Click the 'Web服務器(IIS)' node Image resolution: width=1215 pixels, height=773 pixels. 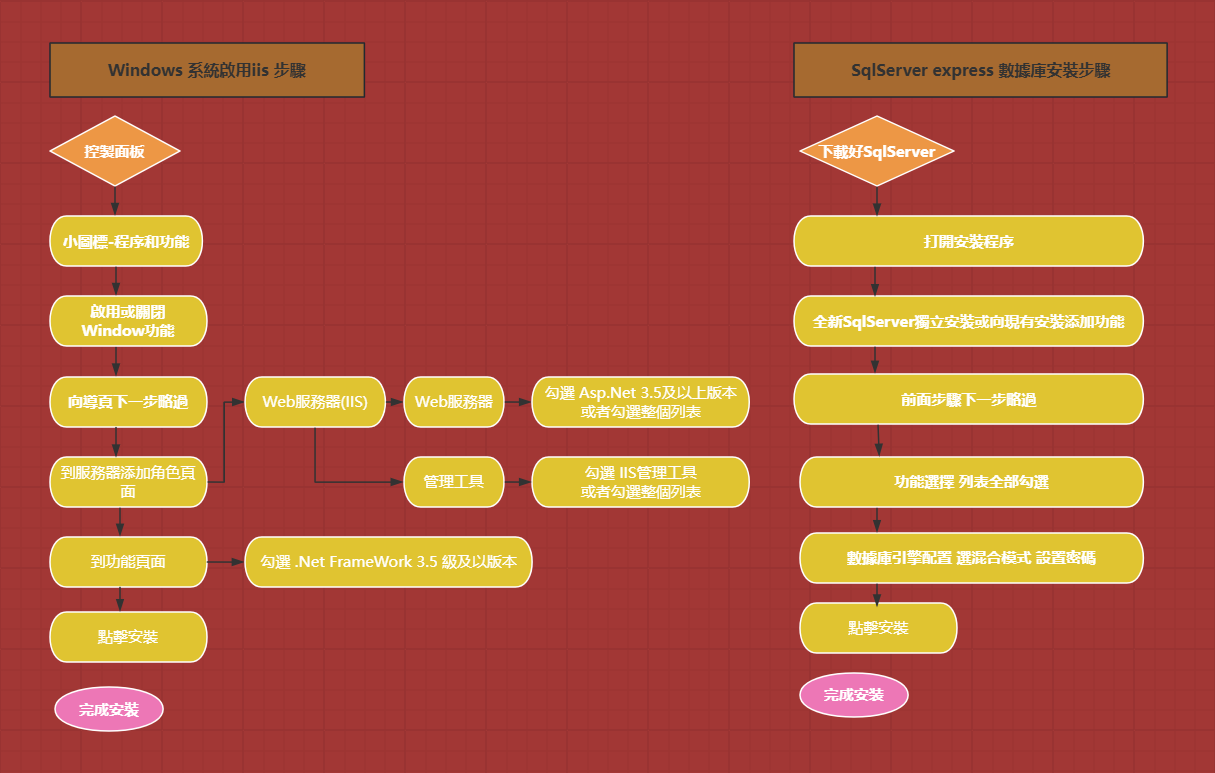click(315, 402)
